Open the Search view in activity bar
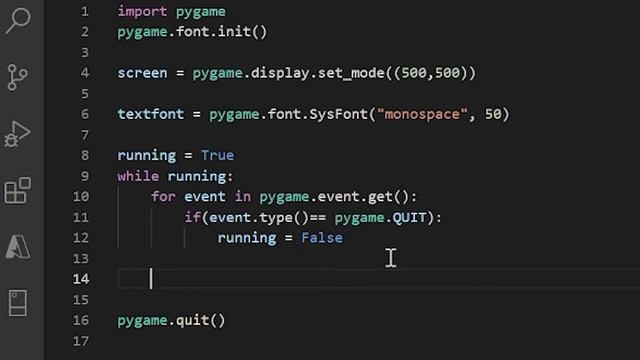This screenshot has width=640, height=360. [x=18, y=20]
